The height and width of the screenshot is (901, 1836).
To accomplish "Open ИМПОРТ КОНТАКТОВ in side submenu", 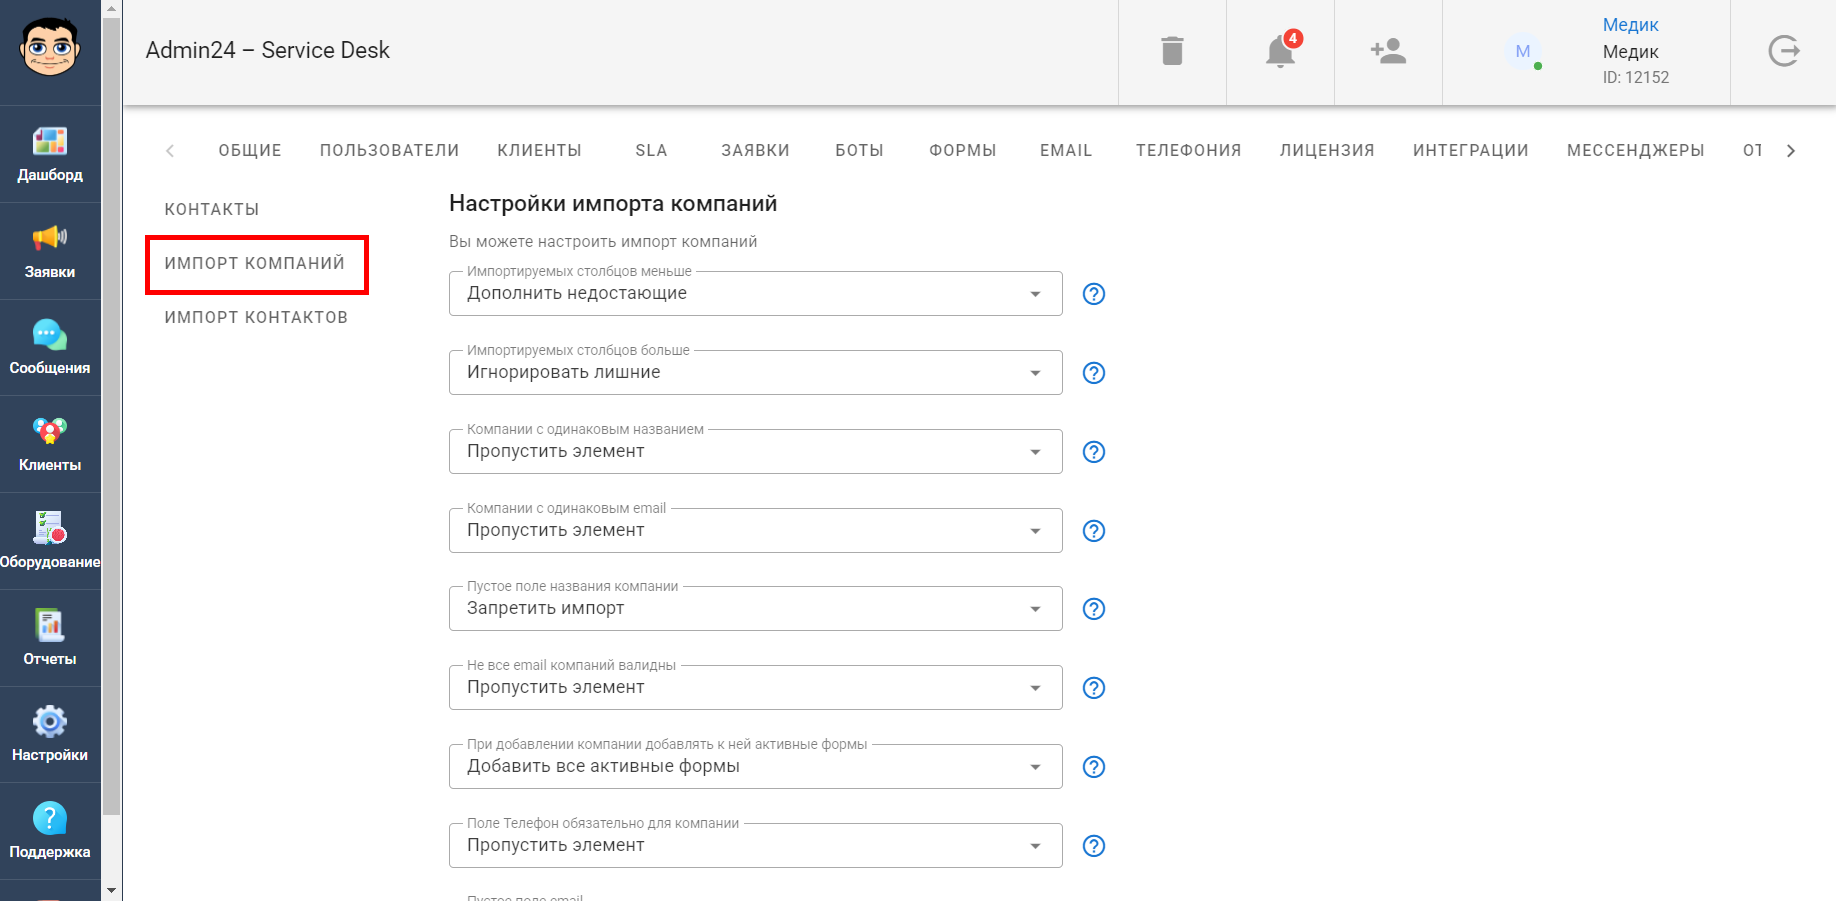I will pos(256,318).
